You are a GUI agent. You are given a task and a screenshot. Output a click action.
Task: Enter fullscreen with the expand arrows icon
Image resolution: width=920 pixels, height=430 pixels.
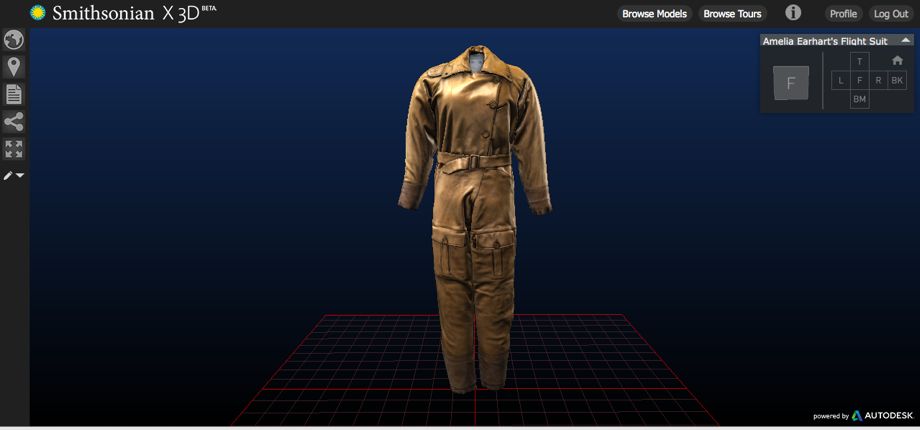[x=14, y=149]
